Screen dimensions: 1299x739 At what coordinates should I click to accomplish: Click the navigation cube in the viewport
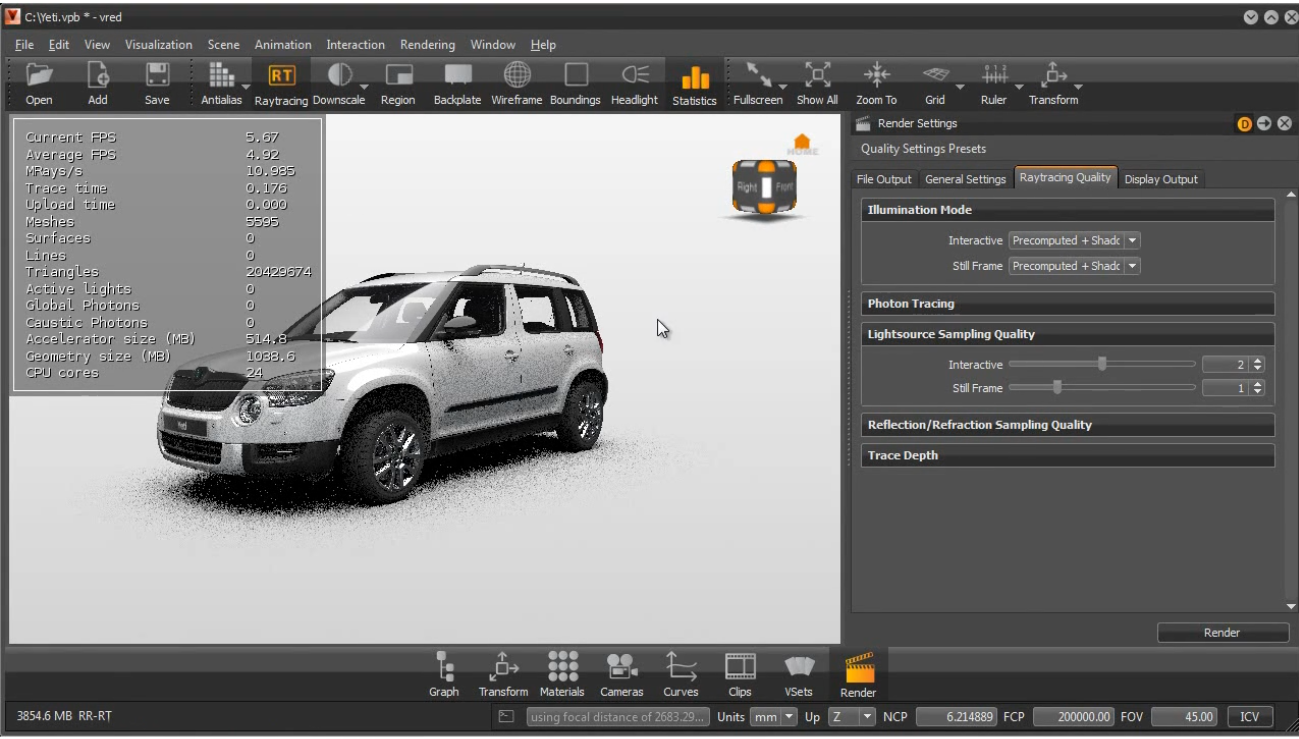click(765, 187)
